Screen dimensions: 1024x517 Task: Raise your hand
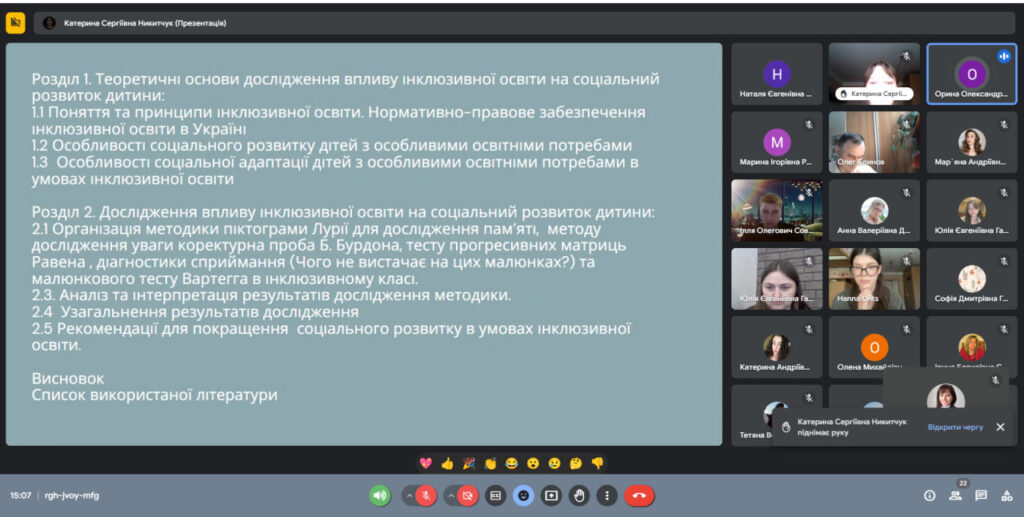click(x=579, y=495)
